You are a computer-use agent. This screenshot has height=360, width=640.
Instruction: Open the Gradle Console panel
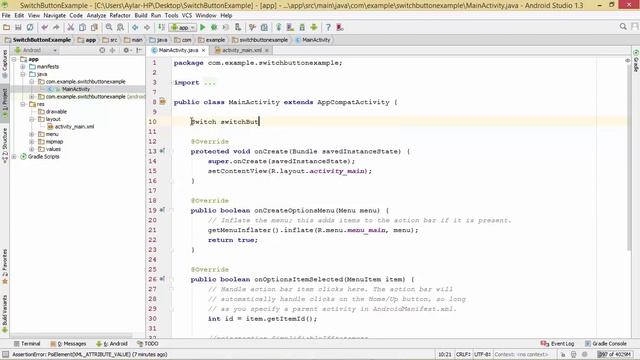(605, 344)
